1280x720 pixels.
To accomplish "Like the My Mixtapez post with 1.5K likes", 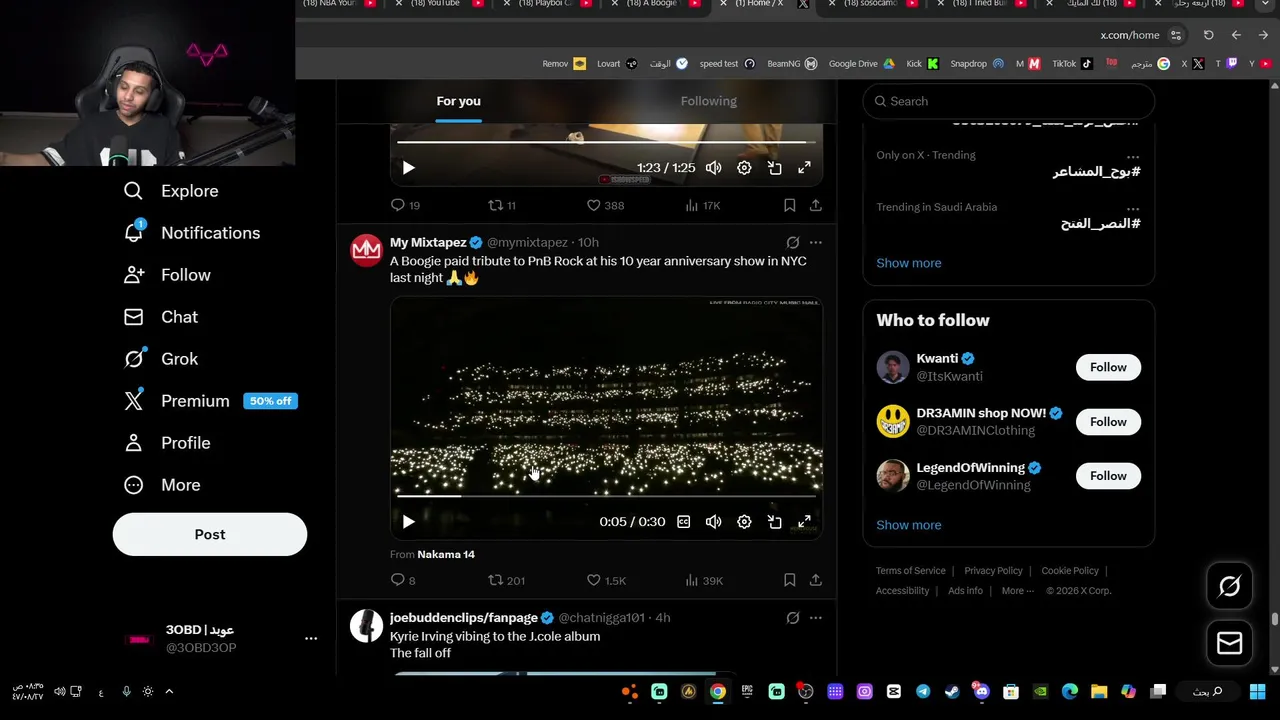I will [x=594, y=580].
